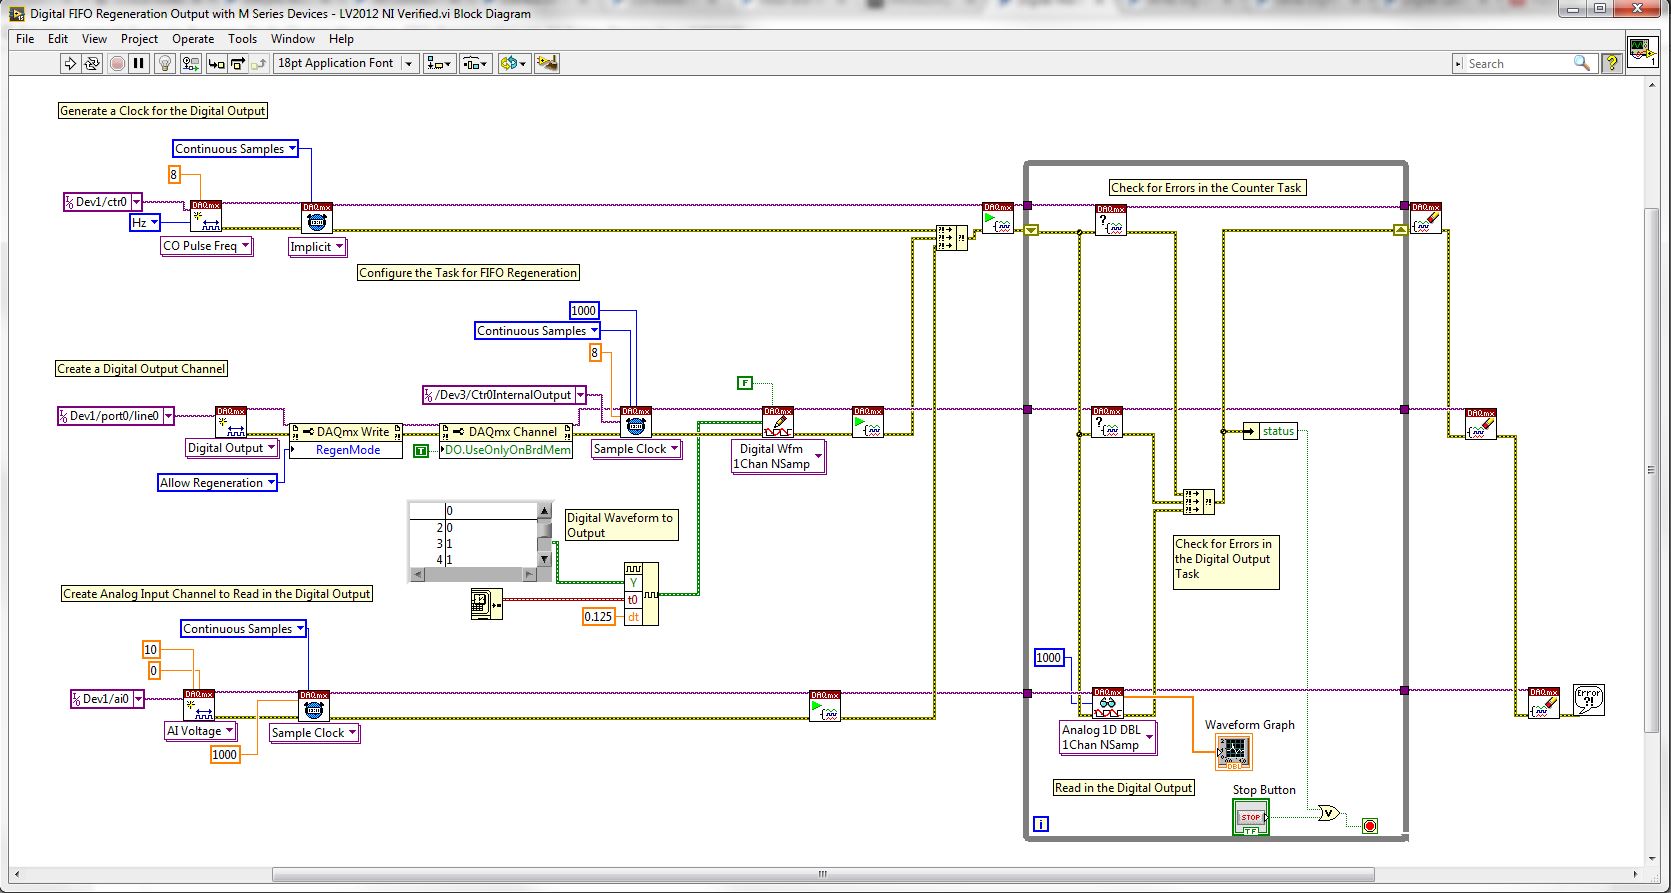Open the Implicit timing selector
Image resolution: width=1671 pixels, height=893 pixels.
pyautogui.click(x=317, y=247)
